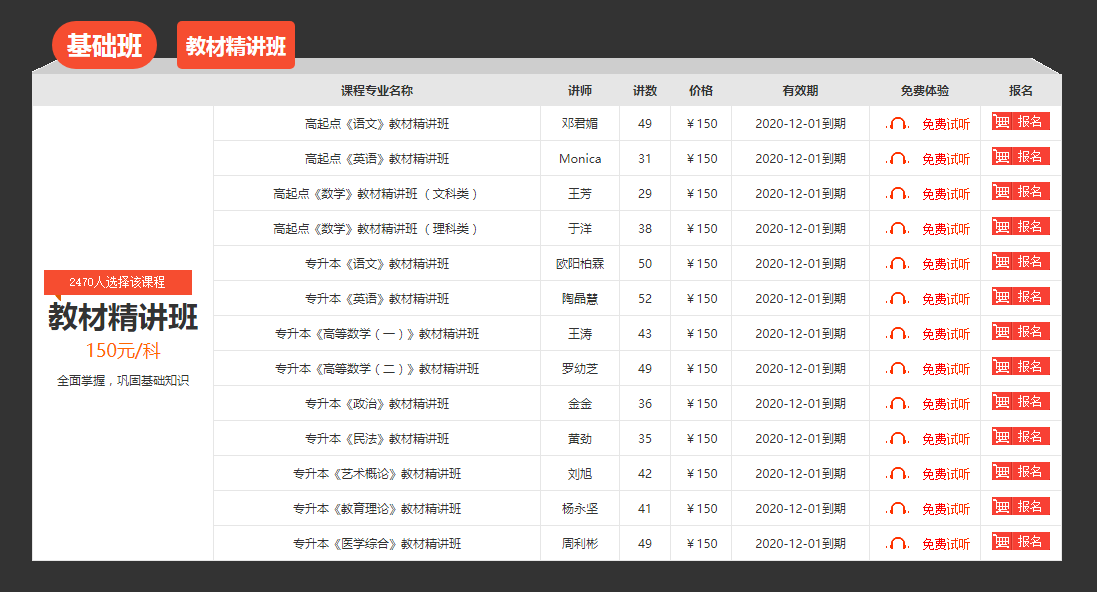This screenshot has width=1097, height=592.
Task: Click the large 教材精讲班 sidebar title
Action: click(123, 317)
